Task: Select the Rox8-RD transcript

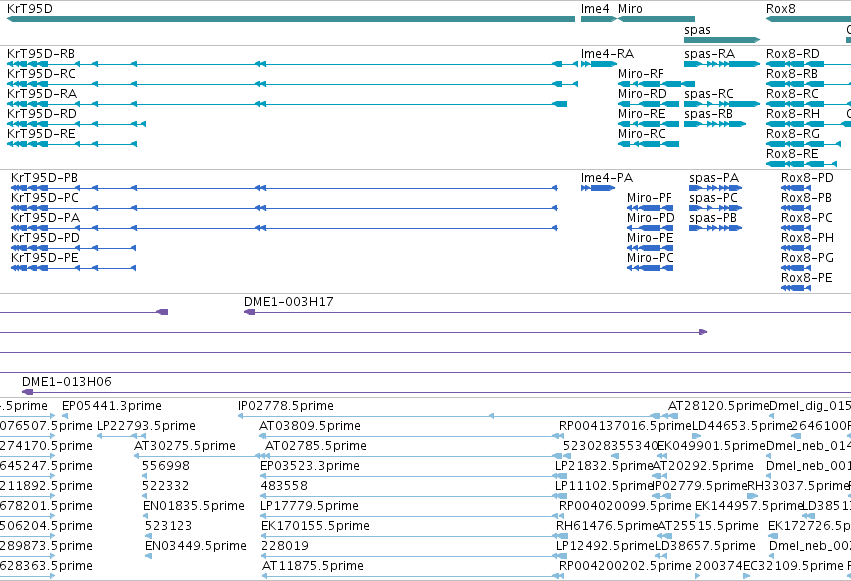Action: click(792, 54)
